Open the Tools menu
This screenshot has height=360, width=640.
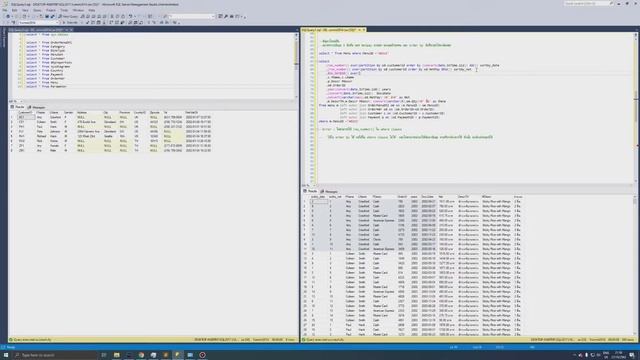pos(64,10)
